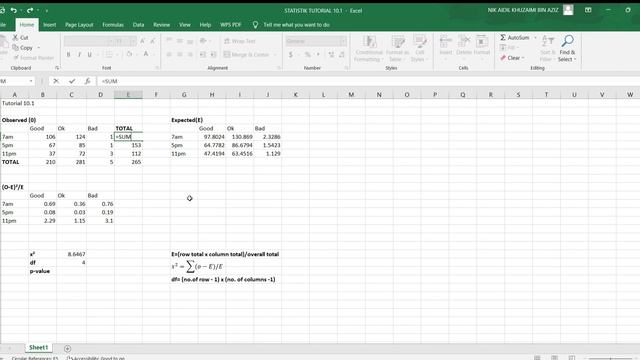Open Sort & Filter menu
The width and height of the screenshot is (640, 360).
548,49
